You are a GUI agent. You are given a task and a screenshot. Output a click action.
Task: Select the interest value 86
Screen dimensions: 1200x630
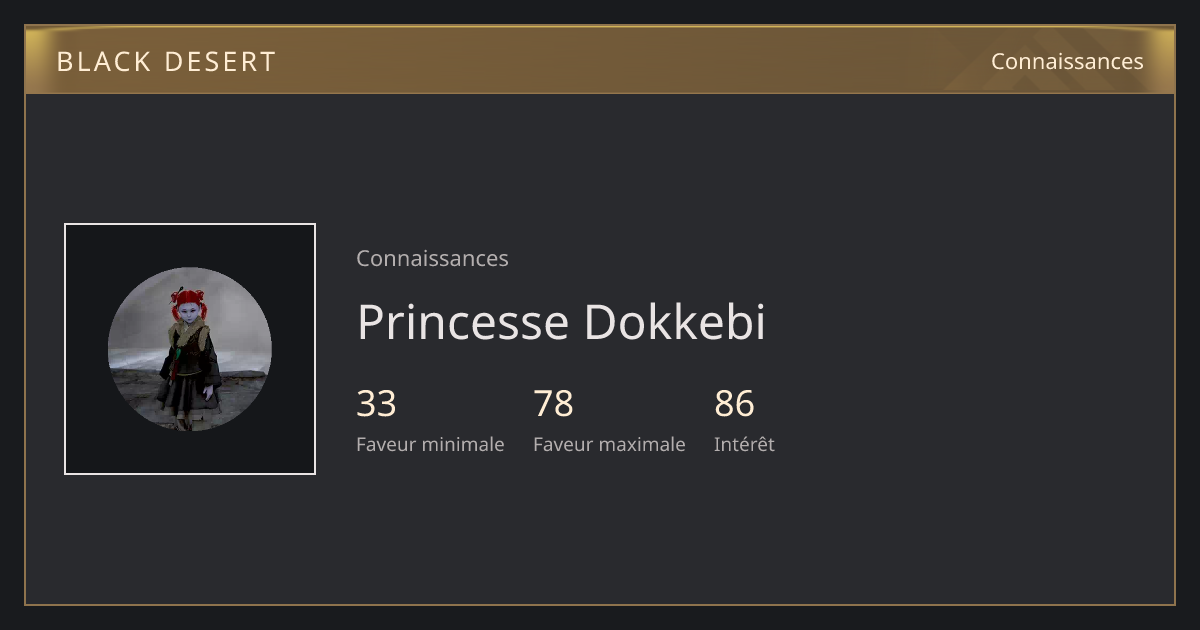(x=734, y=404)
